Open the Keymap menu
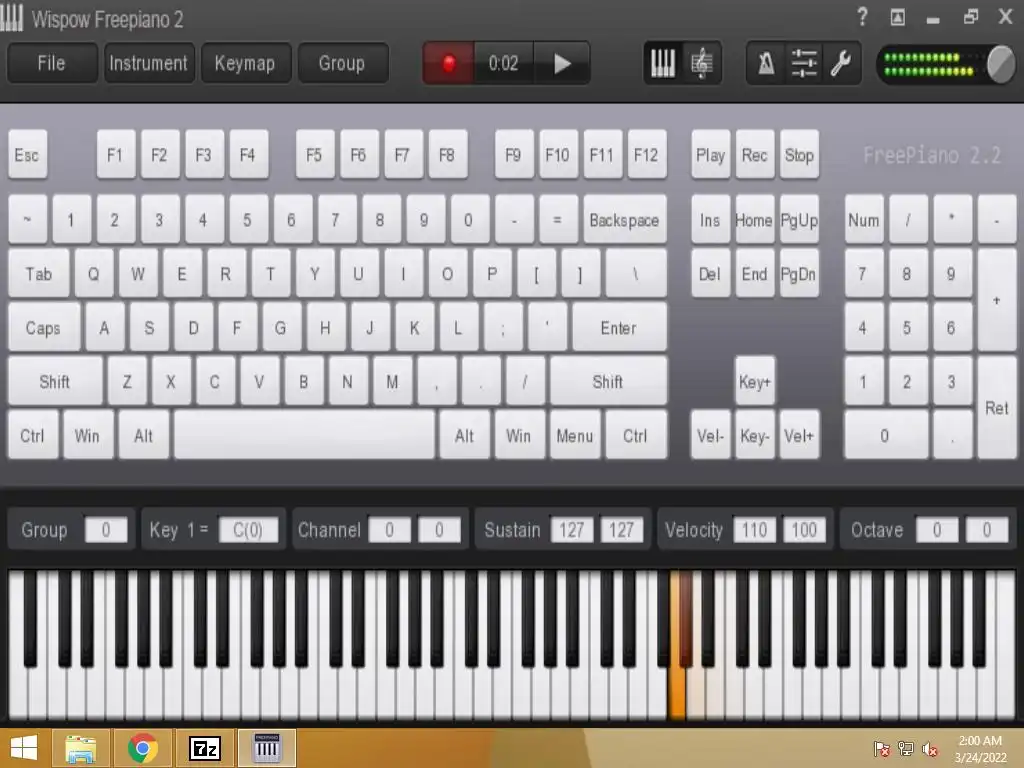The width and height of the screenshot is (1024, 768). pos(246,63)
